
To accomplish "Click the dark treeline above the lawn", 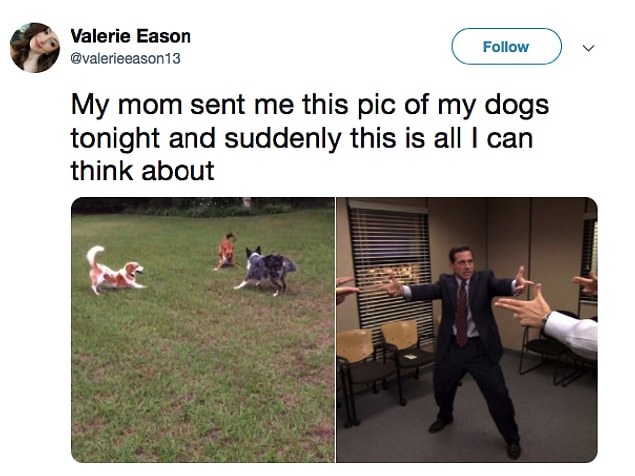I will click(x=202, y=207).
